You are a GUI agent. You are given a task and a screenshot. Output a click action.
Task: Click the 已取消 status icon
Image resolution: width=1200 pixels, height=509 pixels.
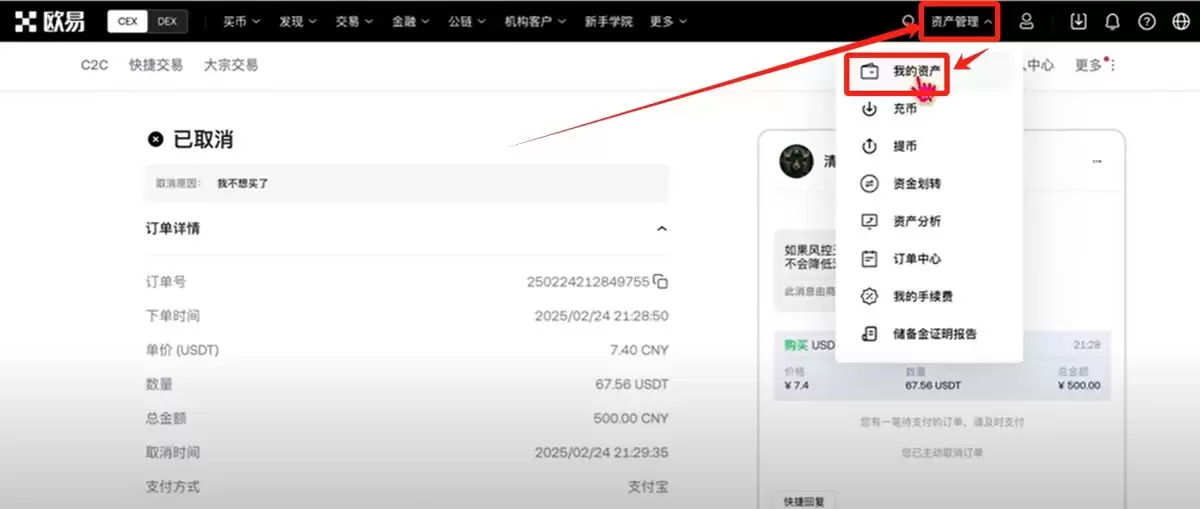[x=155, y=139]
